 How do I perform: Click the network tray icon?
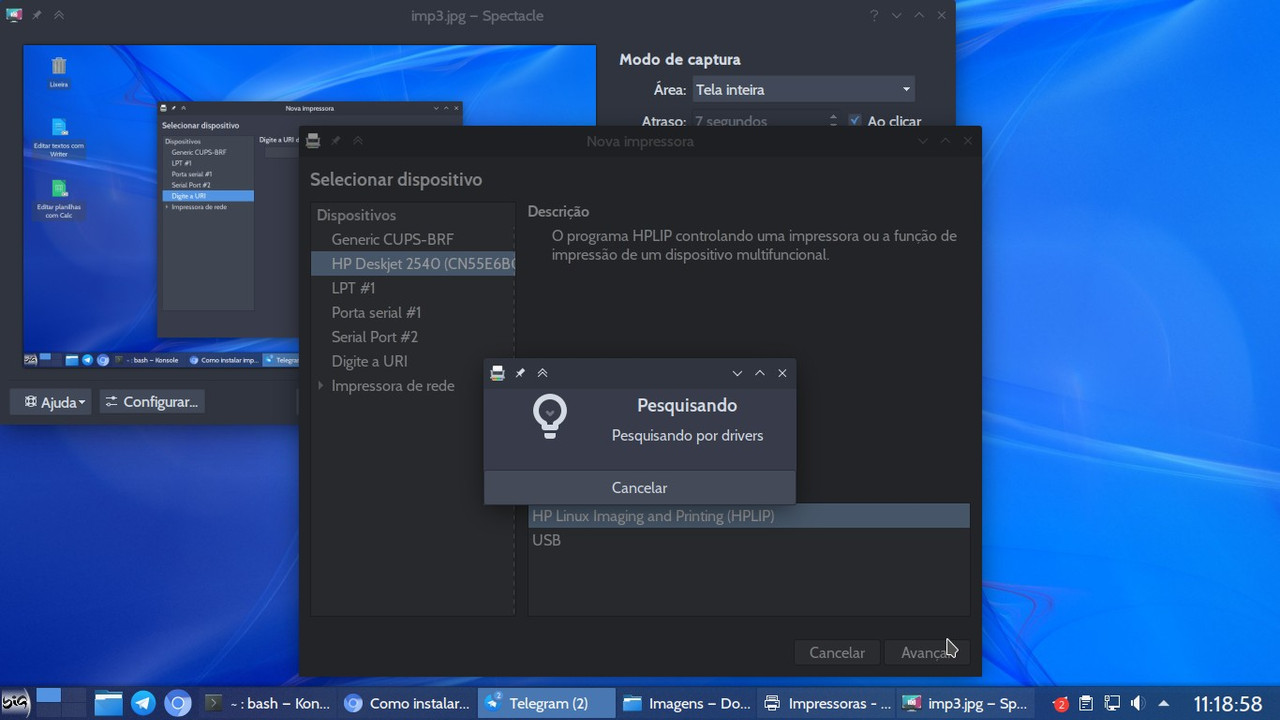pyautogui.click(x=1111, y=703)
